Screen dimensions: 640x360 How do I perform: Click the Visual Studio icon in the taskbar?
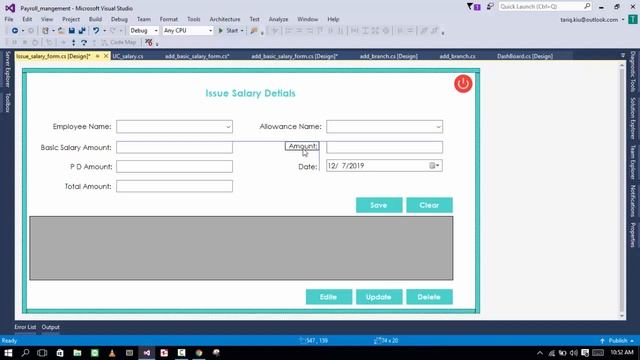pyautogui.click(x=147, y=353)
